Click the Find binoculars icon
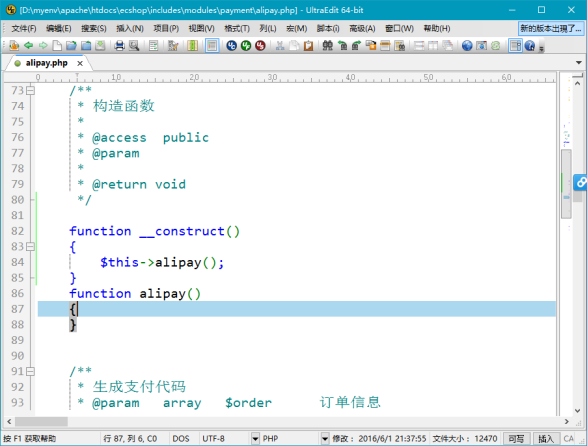This screenshot has width=587, height=446. [328, 46]
